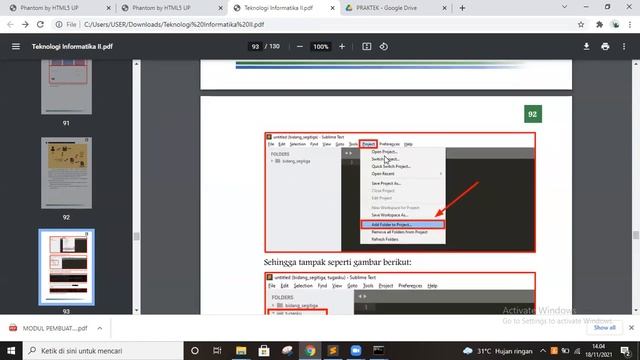Click the Windows search box
The height and width of the screenshot is (360, 640).
click(x=103, y=351)
